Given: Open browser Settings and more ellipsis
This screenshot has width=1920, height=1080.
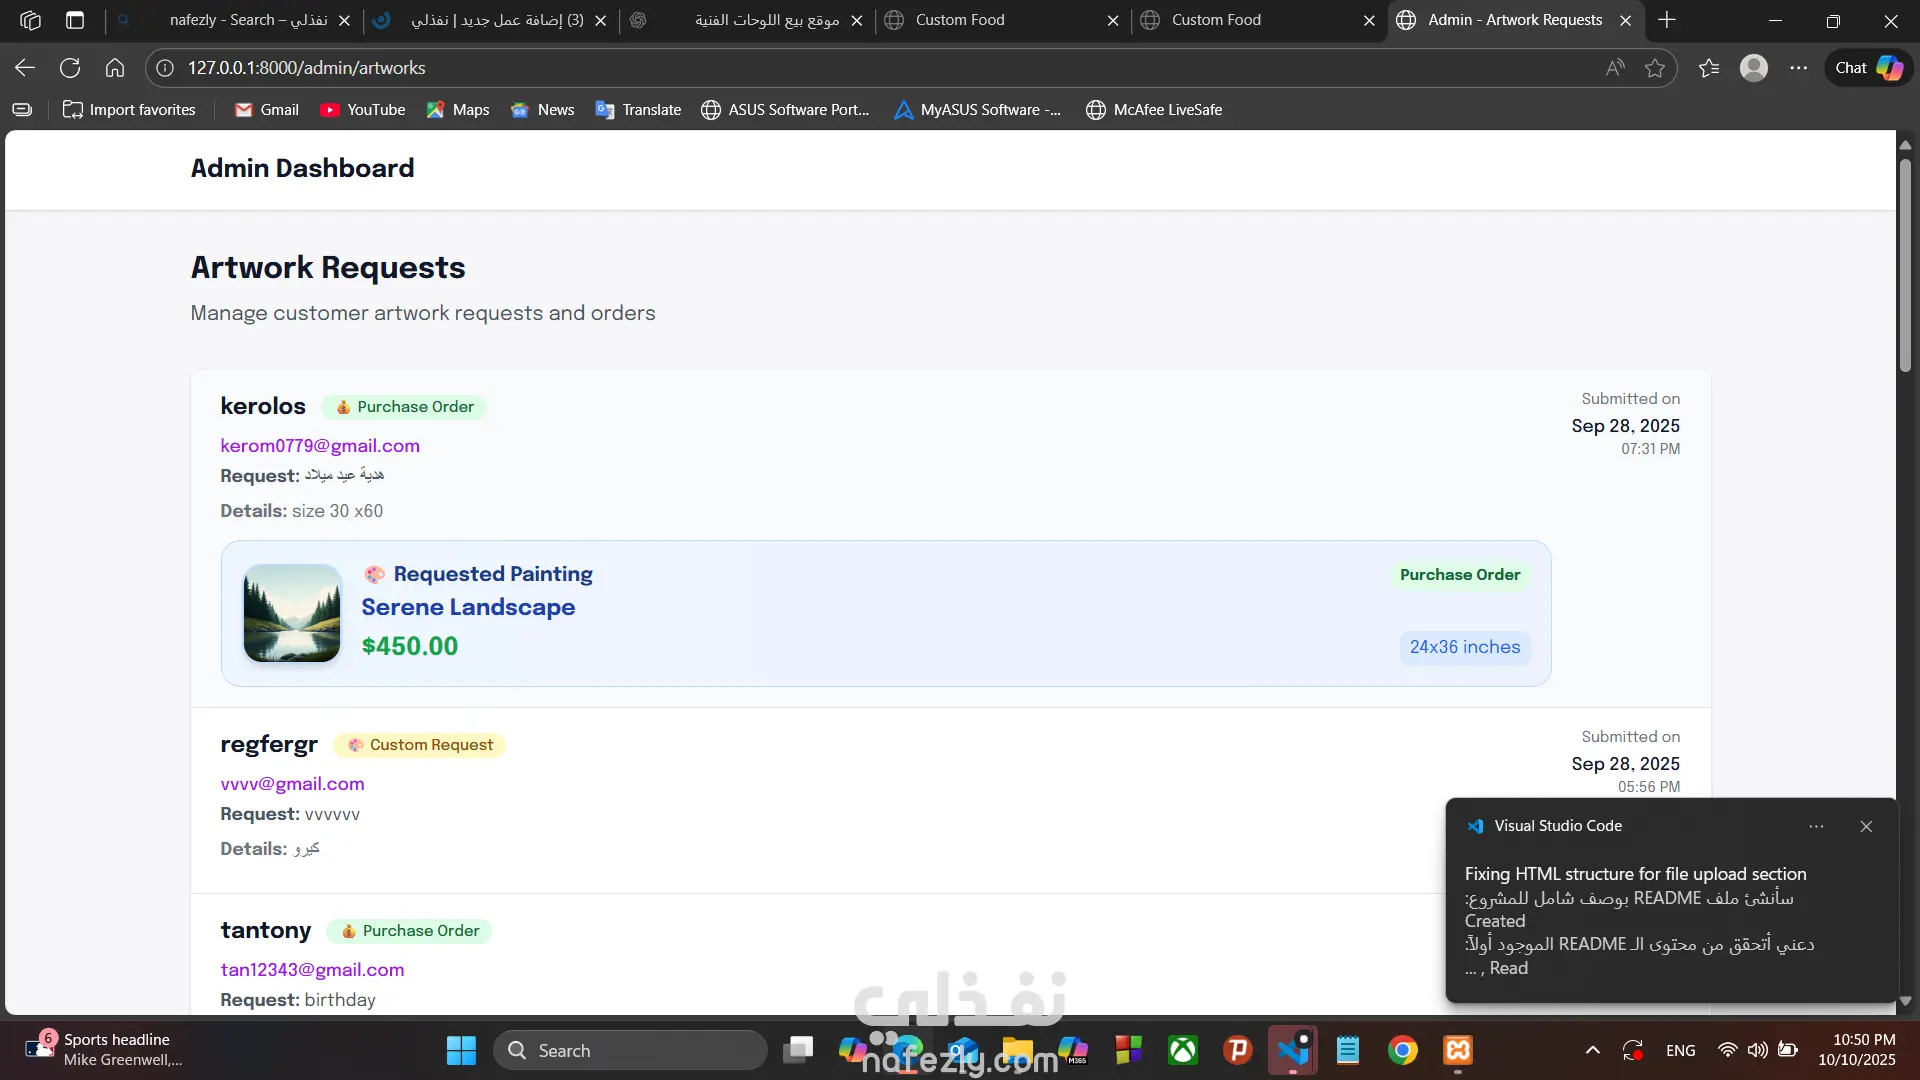Looking at the screenshot, I should tap(1799, 68).
